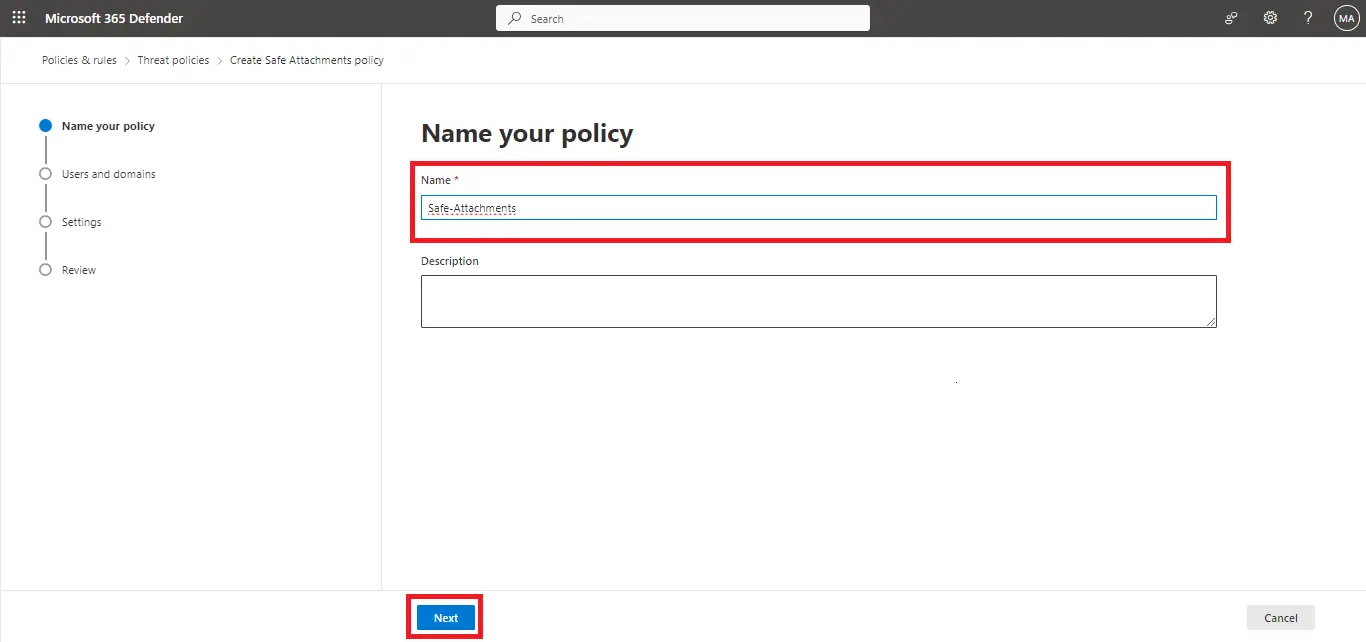Focus the top Search box
This screenshot has height=642, width=1366.
point(690,18)
